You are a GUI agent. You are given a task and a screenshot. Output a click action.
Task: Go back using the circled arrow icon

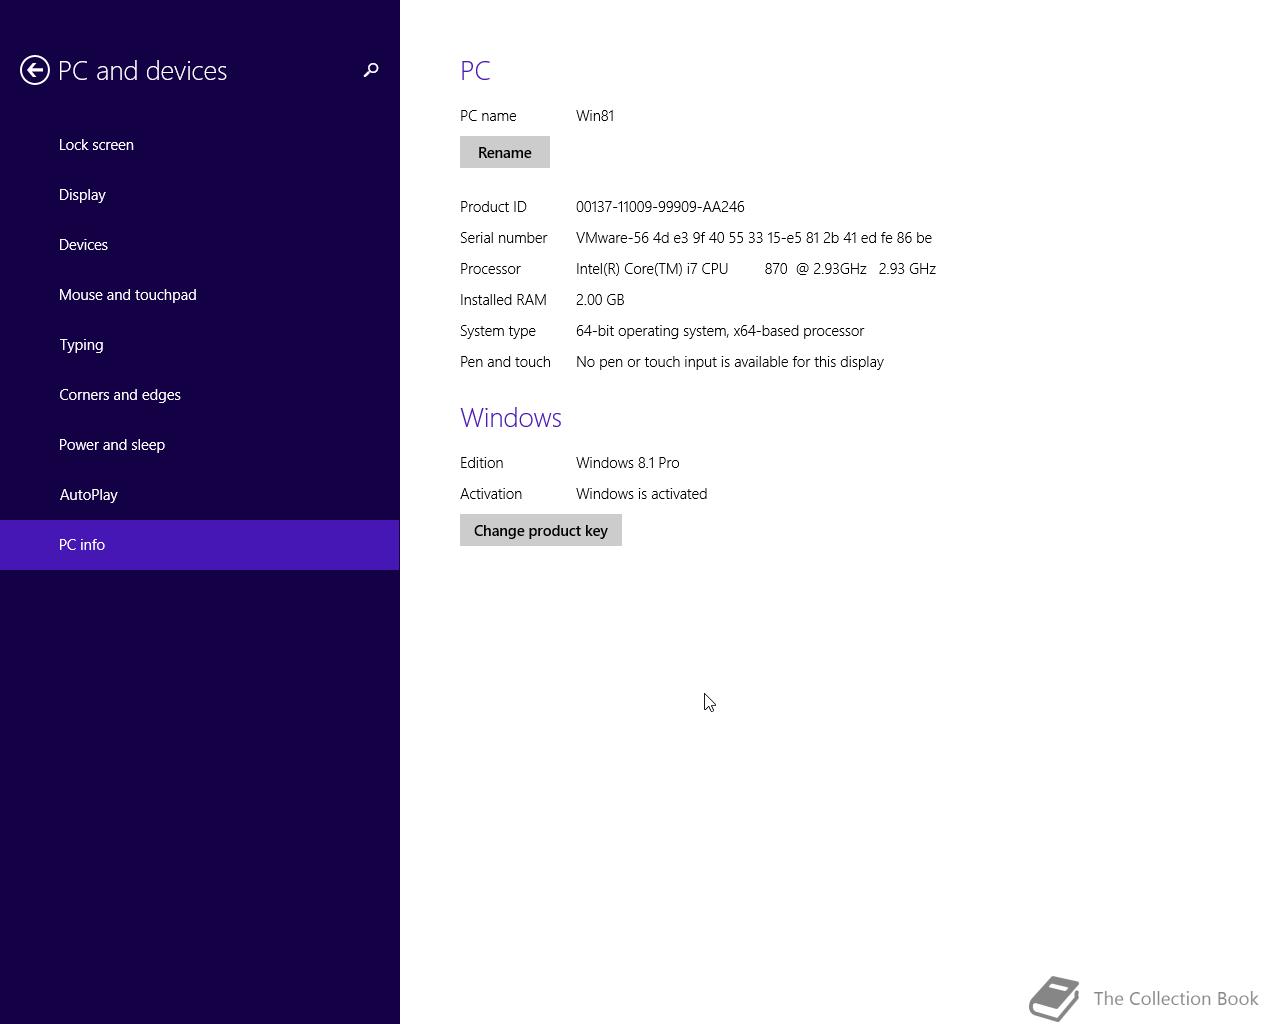35,70
